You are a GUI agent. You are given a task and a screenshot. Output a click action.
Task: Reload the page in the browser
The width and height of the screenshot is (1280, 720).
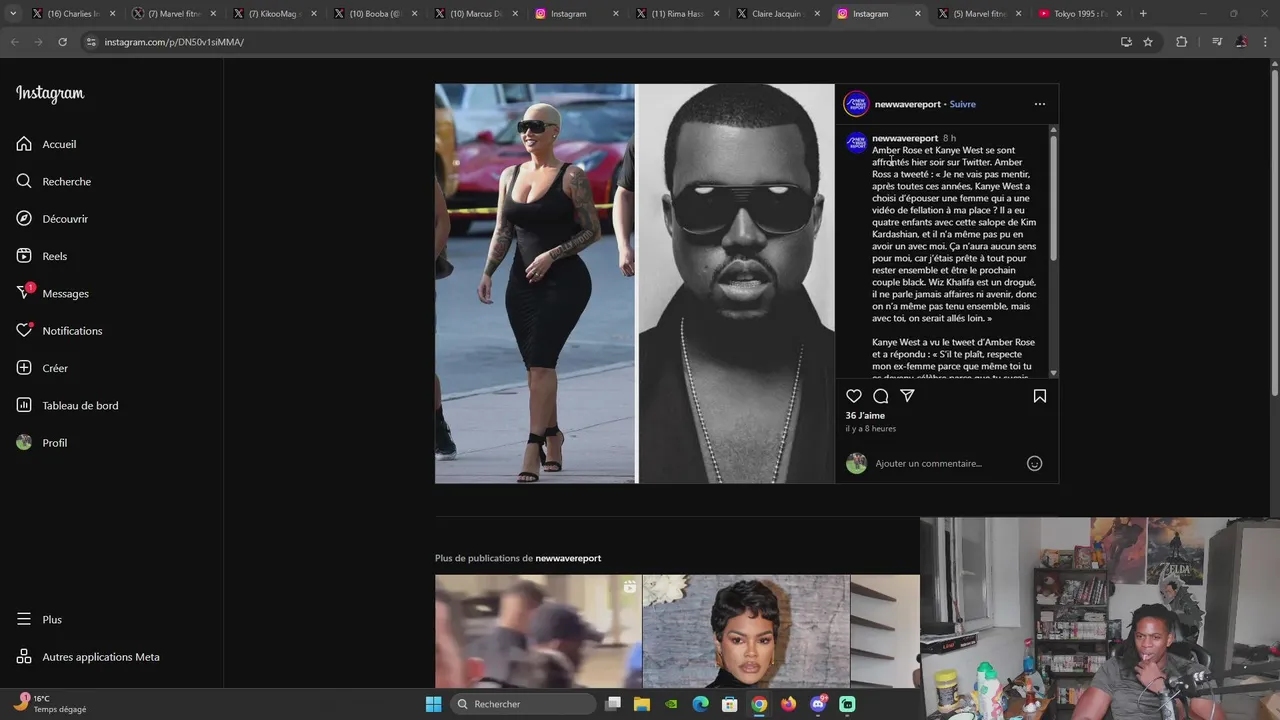point(62,42)
